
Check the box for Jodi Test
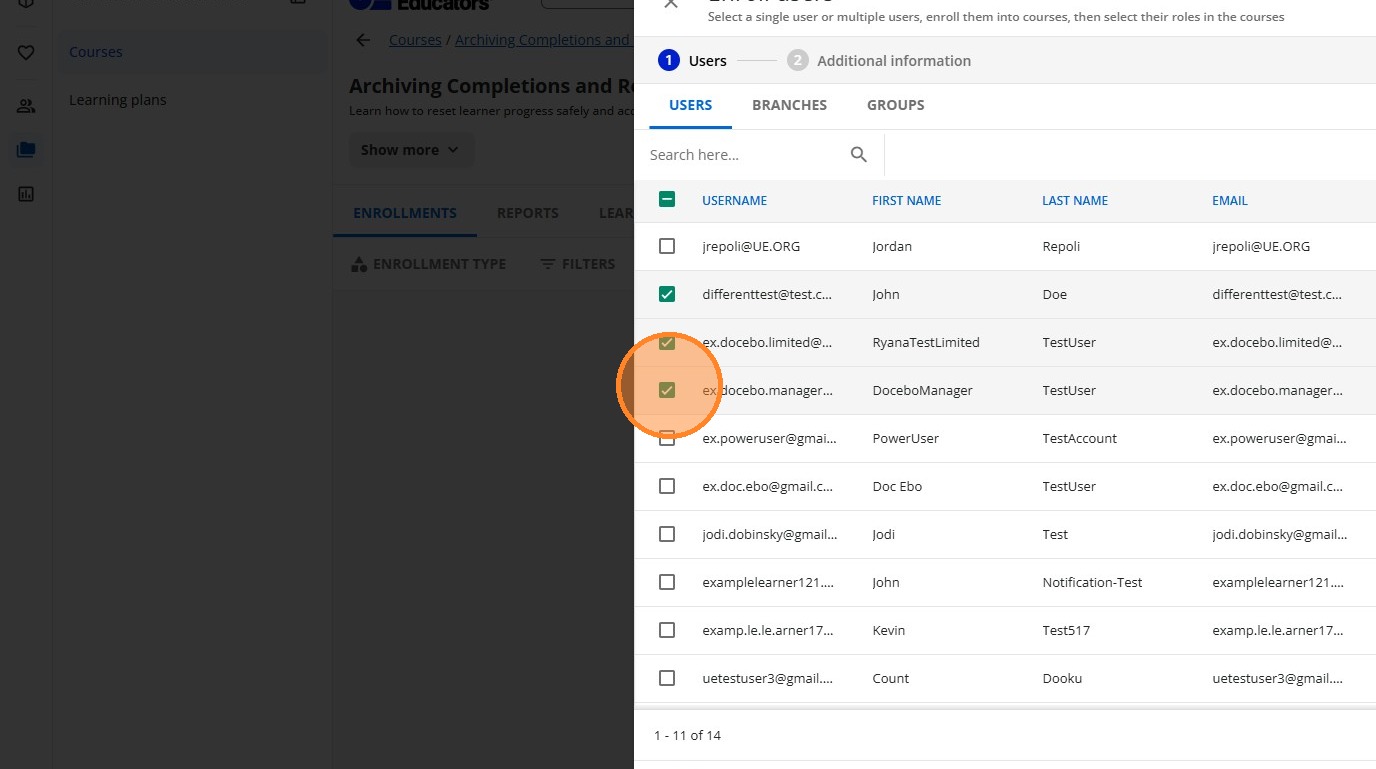(667, 534)
